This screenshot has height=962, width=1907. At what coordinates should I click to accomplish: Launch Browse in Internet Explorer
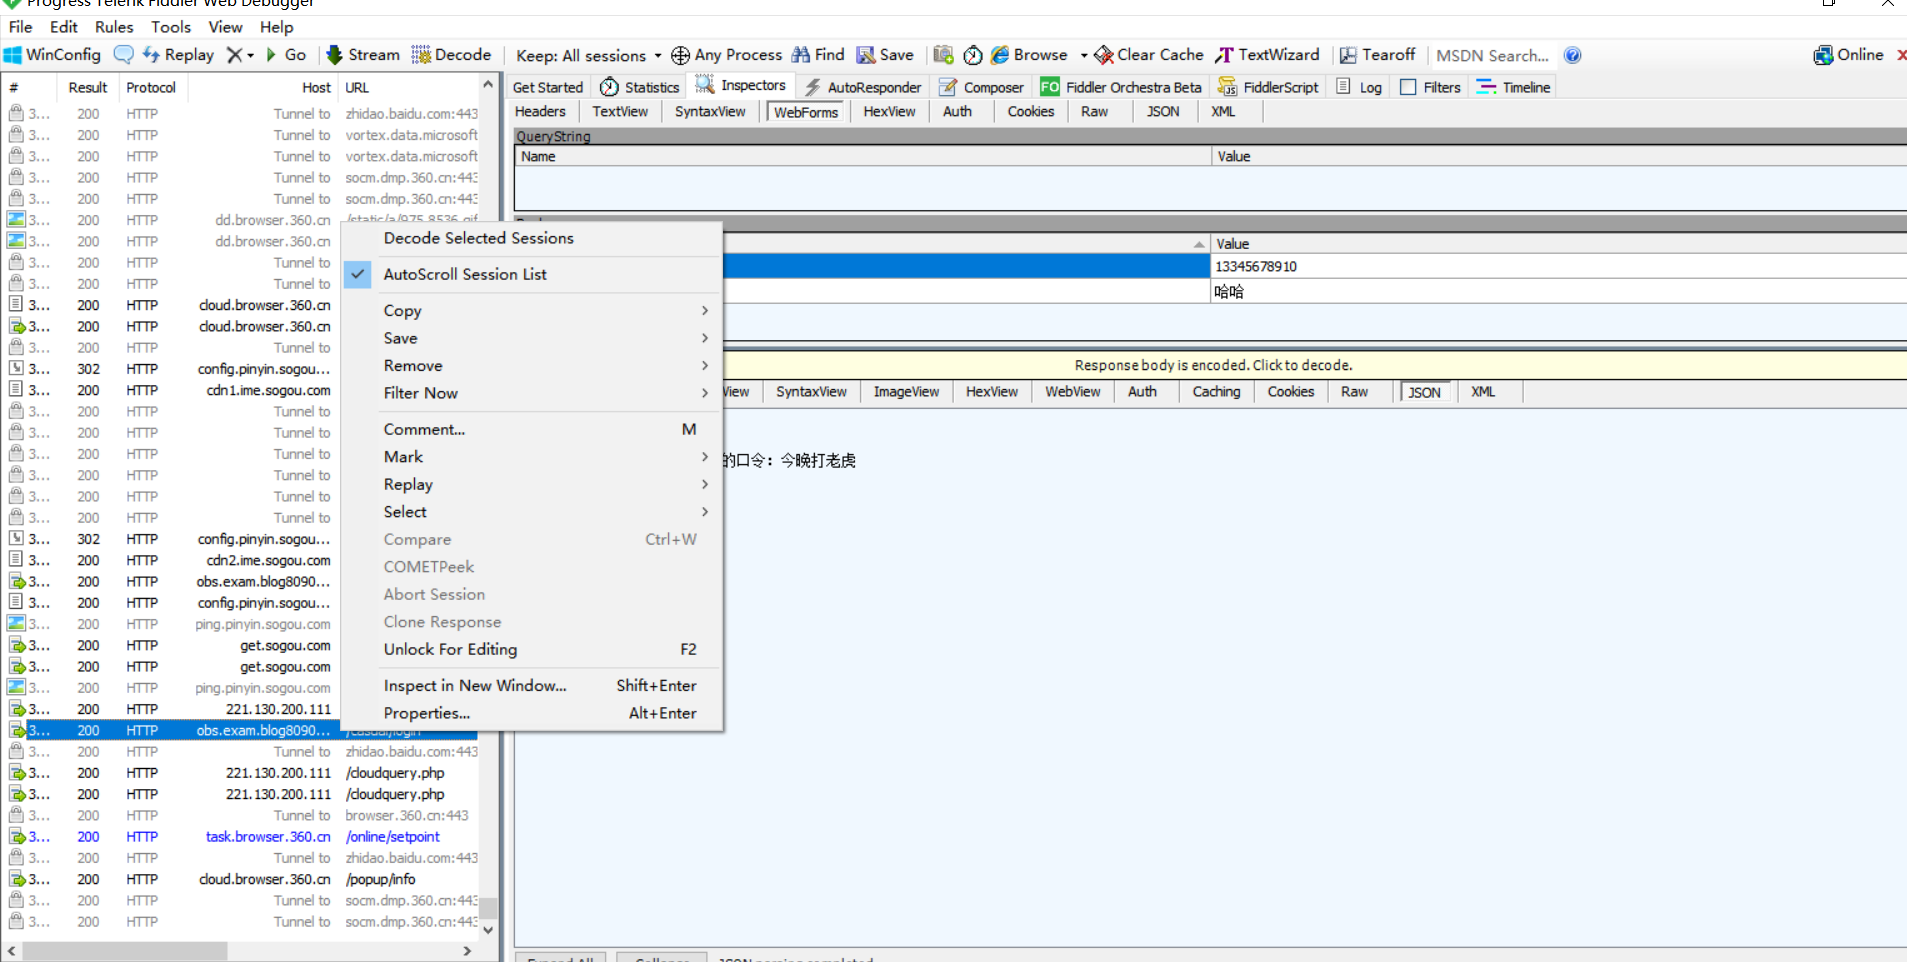point(1029,55)
